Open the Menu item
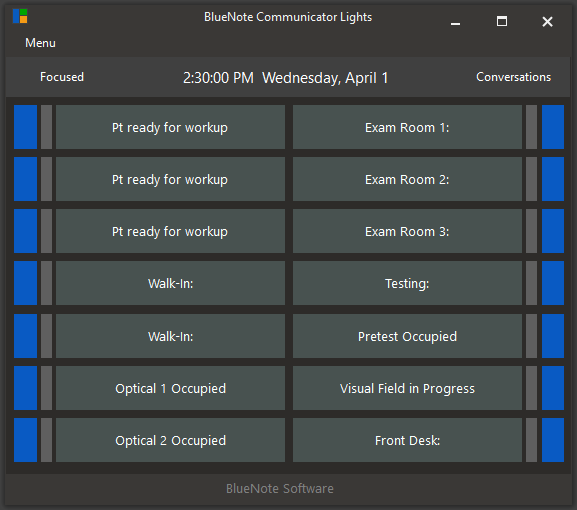Viewport: 577px width, 510px height. (40, 43)
